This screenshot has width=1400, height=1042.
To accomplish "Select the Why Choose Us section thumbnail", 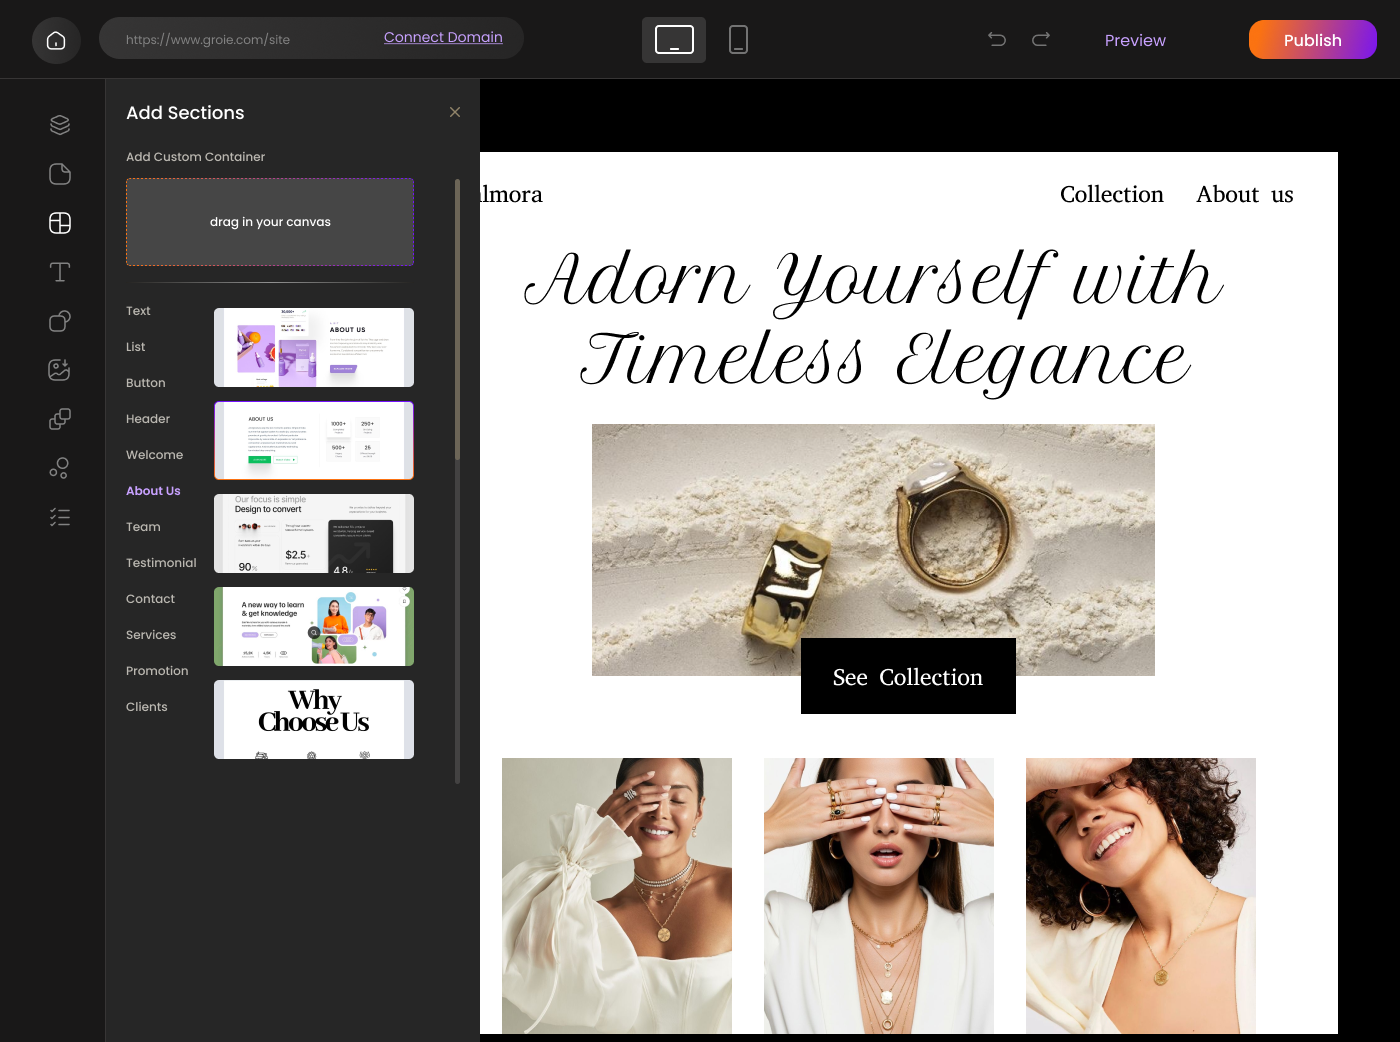I will [313, 719].
